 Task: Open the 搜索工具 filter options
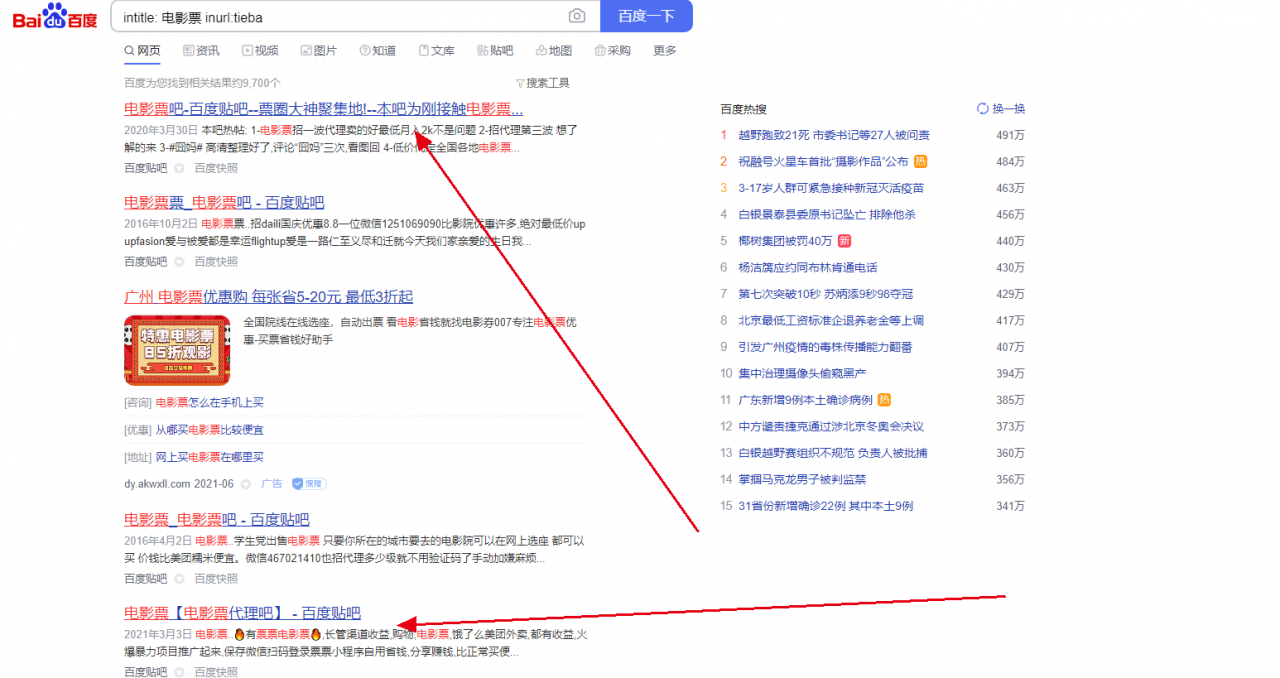pos(543,83)
